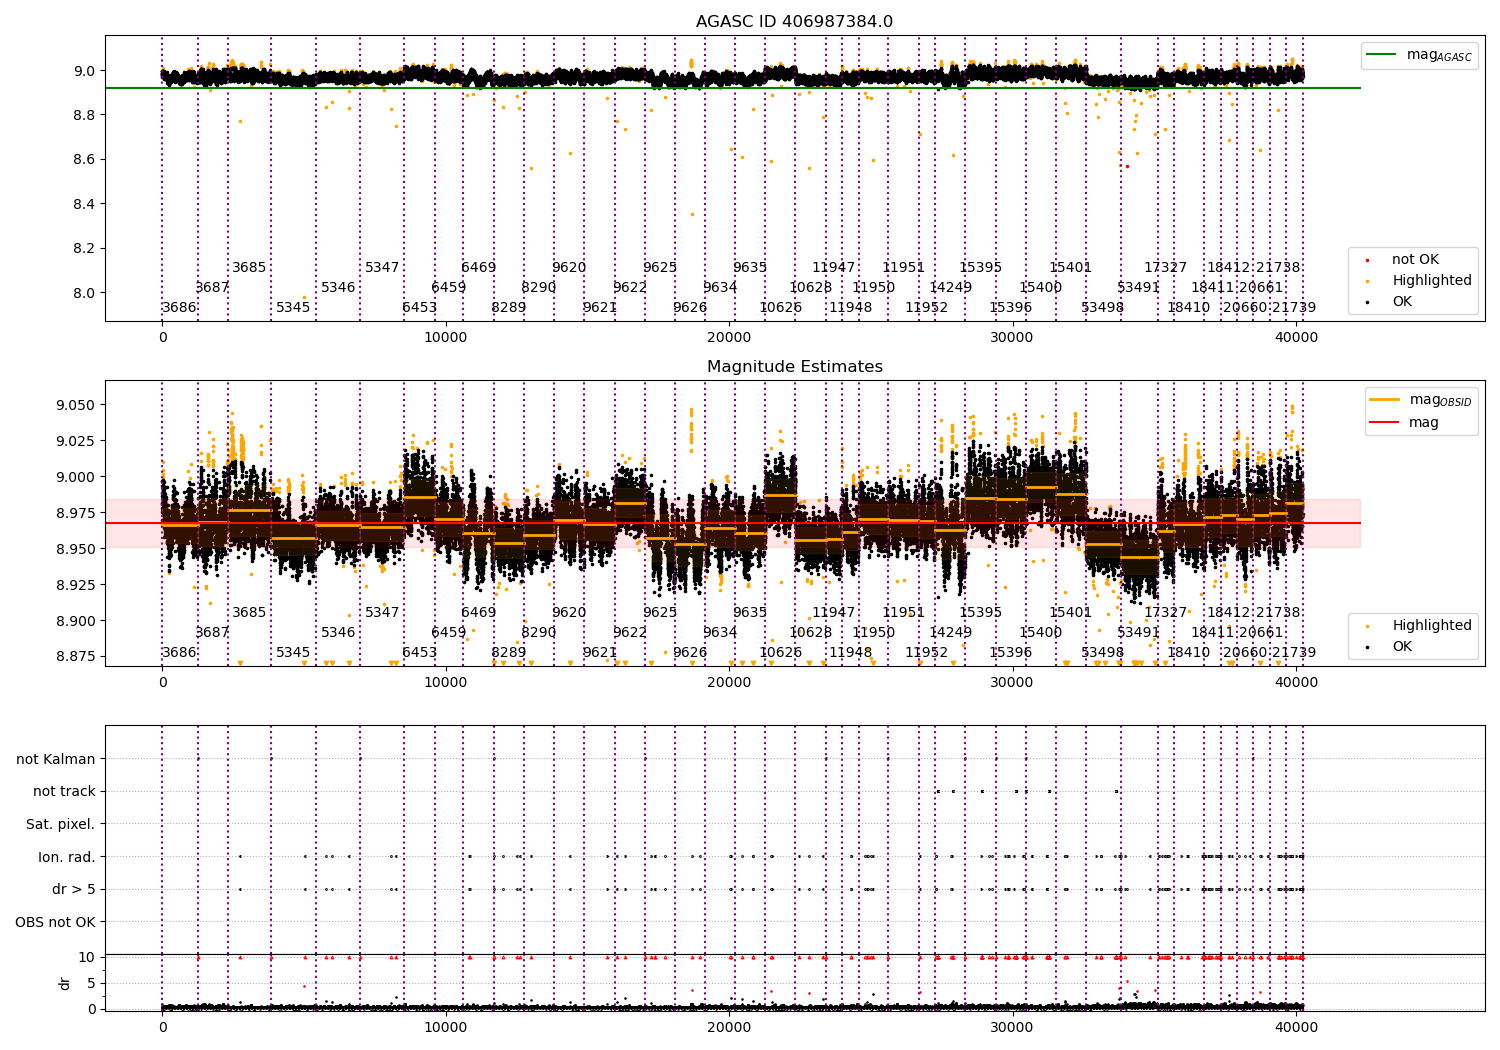Click the 'OBS not OK' row label

(x=55, y=922)
